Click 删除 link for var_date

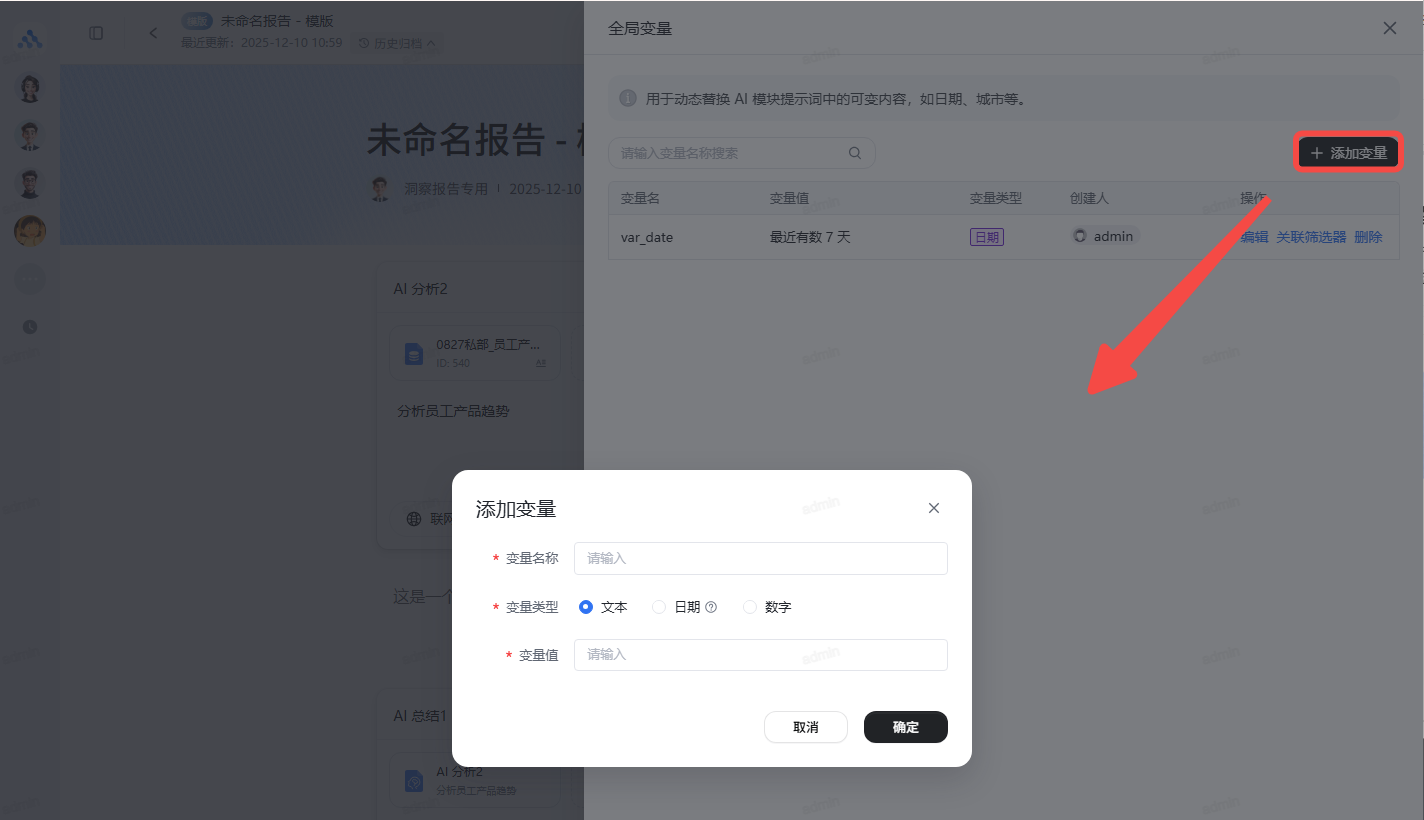pos(1368,237)
